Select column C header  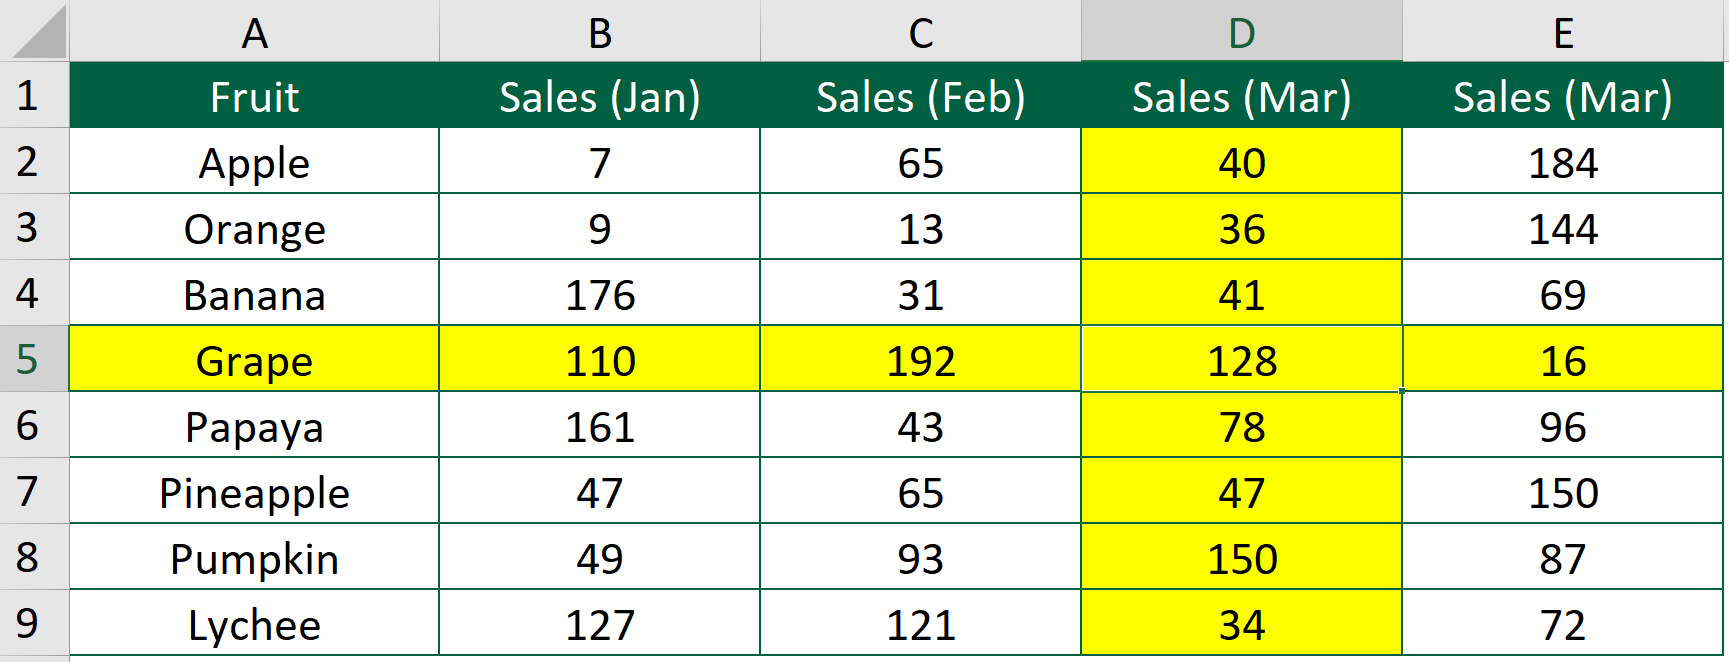pyautogui.click(x=920, y=31)
